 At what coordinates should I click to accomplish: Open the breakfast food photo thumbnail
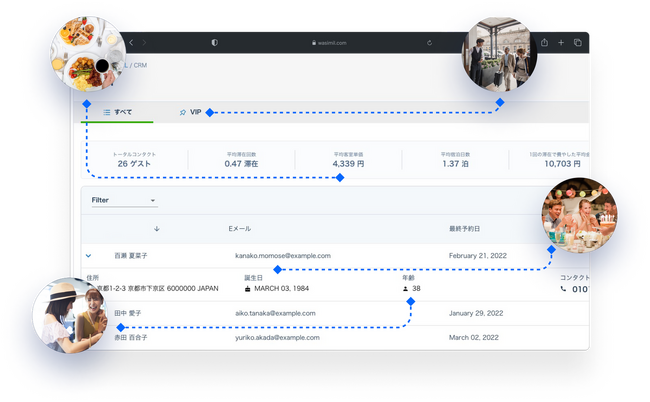(88, 54)
